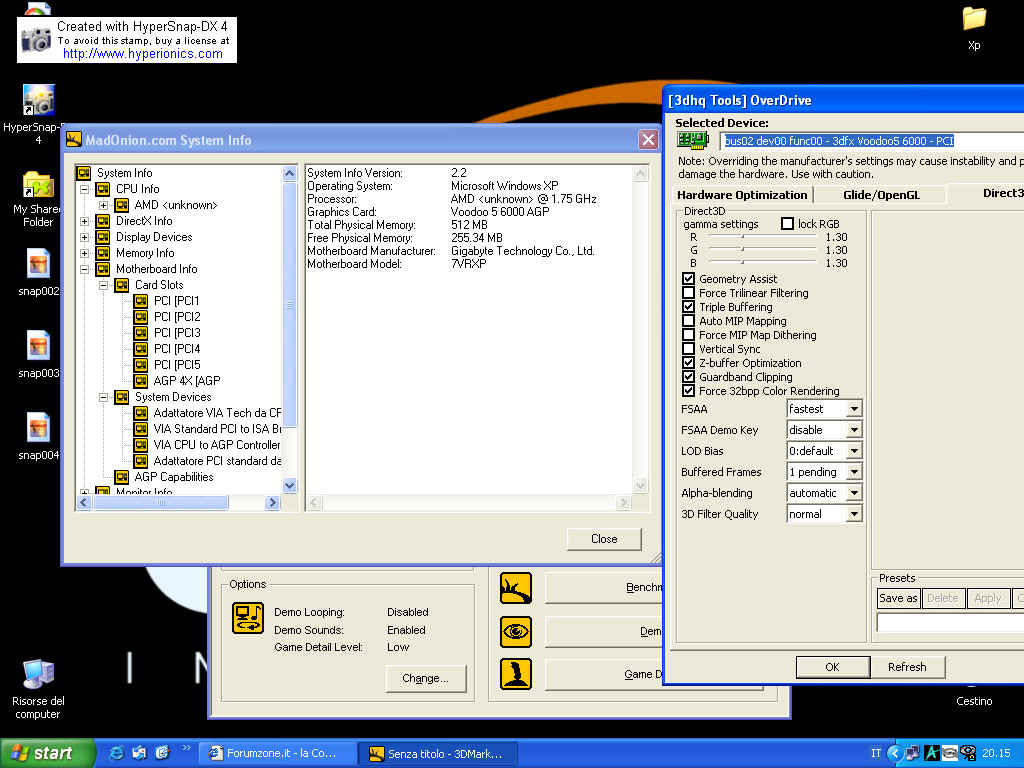Switch to Hardware Optimization tab
The image size is (1024, 768).
741,194
